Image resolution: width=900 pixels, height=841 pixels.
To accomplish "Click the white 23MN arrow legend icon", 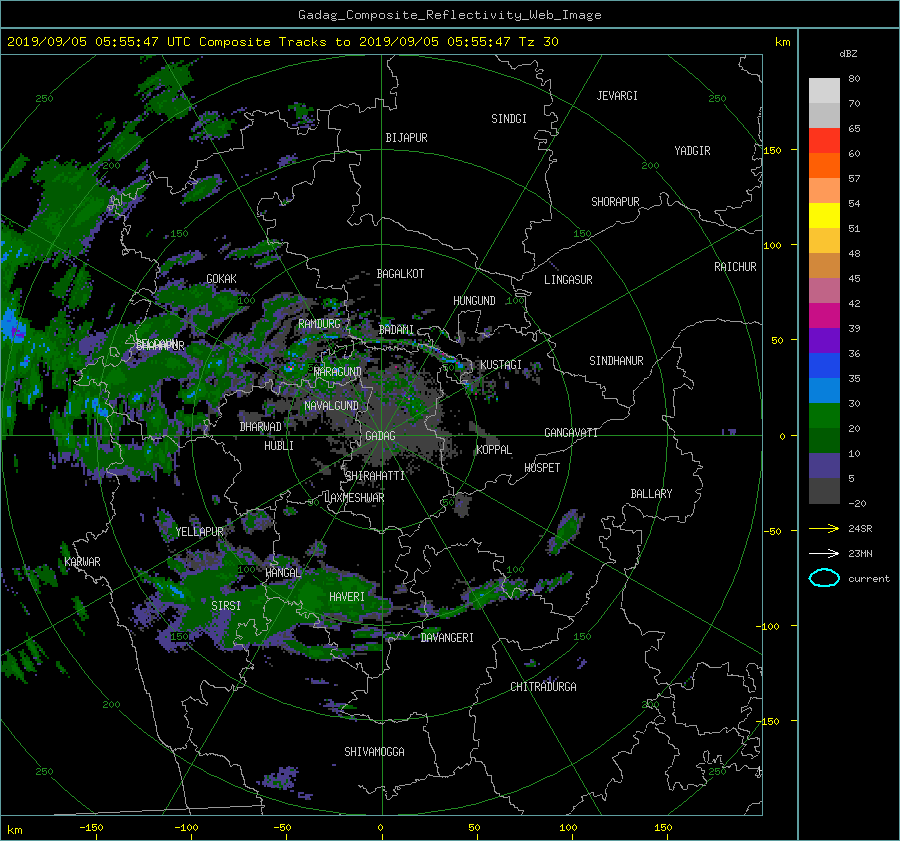I will 824,553.
